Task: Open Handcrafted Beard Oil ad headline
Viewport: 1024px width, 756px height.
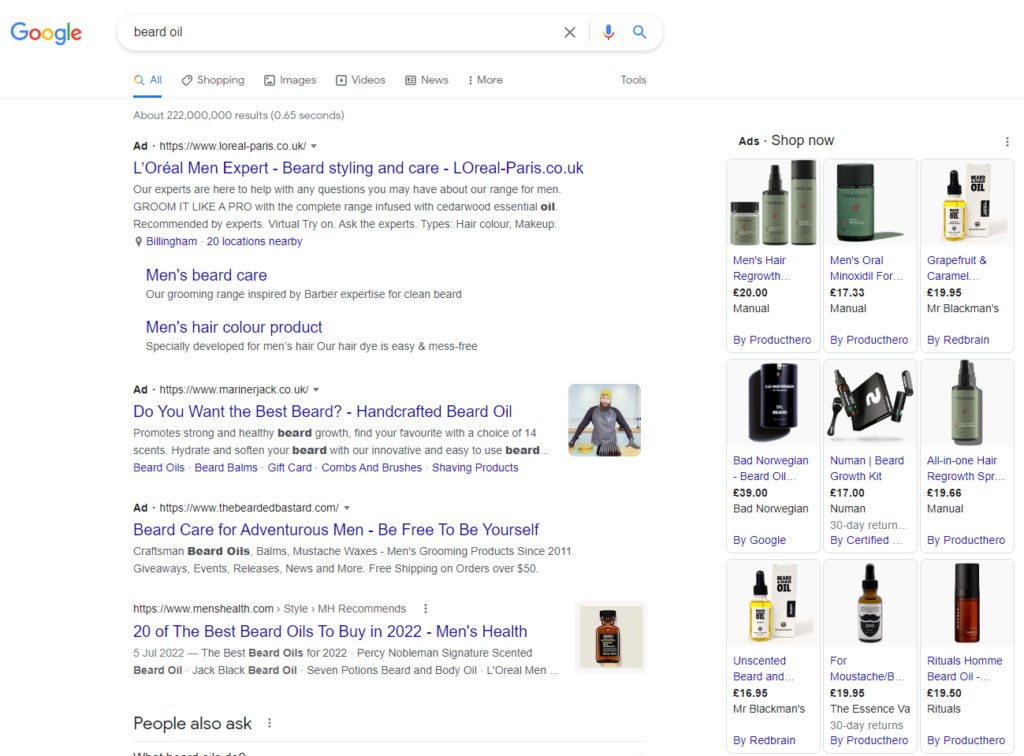Action: 323,412
